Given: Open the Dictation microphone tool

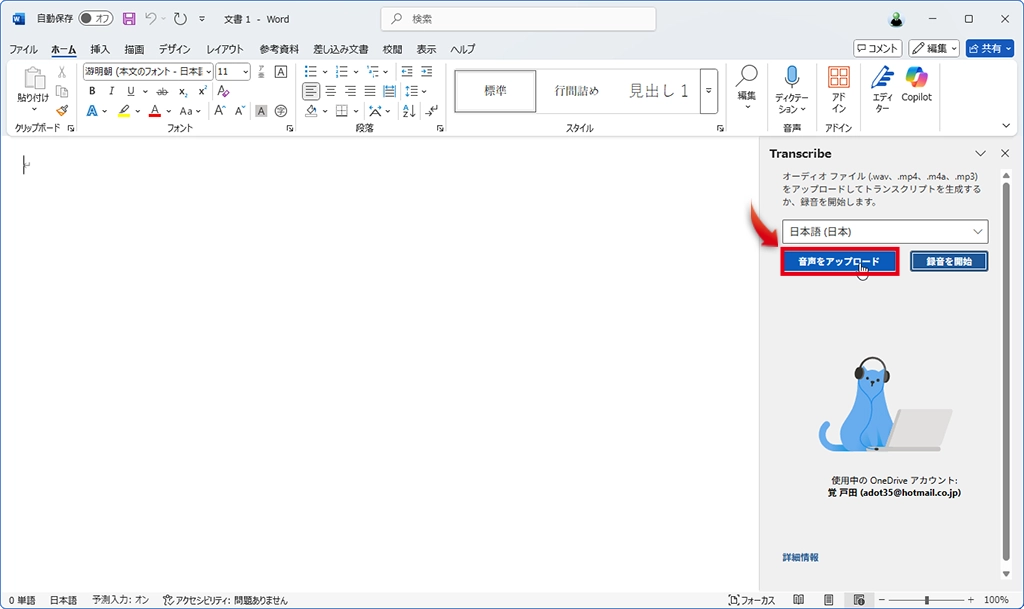Looking at the screenshot, I should click(792, 90).
